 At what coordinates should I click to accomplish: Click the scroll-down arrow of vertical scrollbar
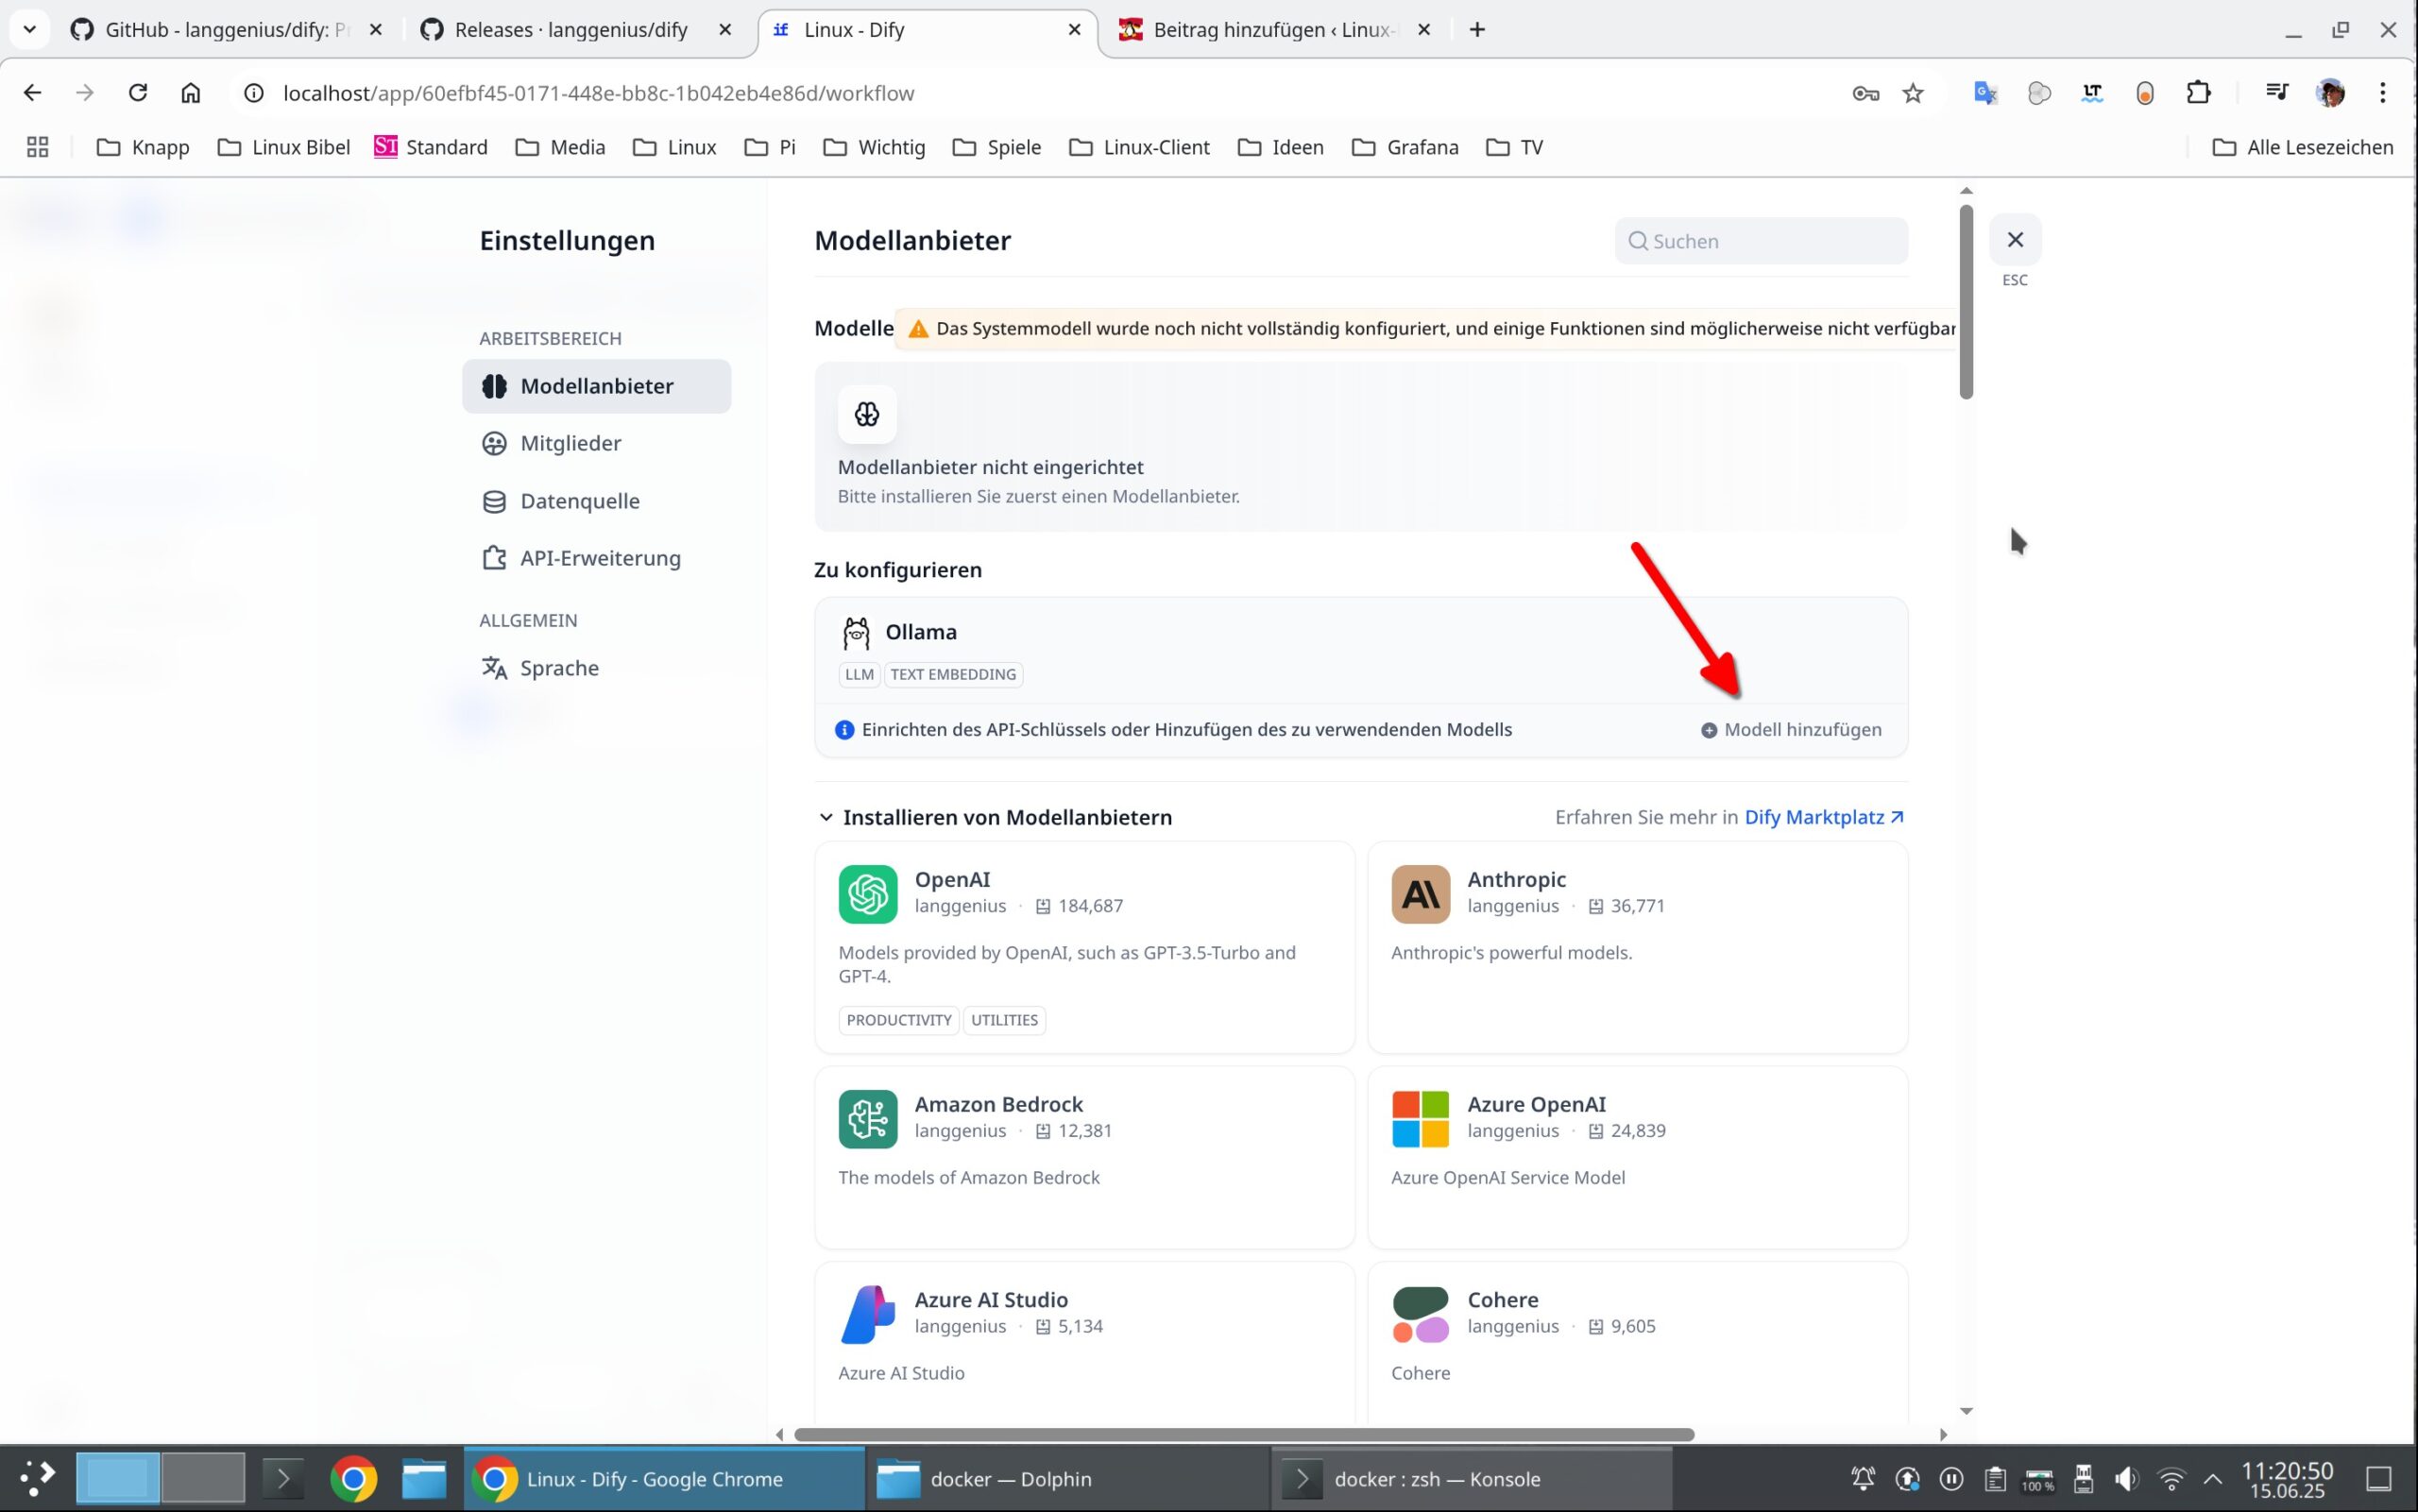point(1965,1411)
